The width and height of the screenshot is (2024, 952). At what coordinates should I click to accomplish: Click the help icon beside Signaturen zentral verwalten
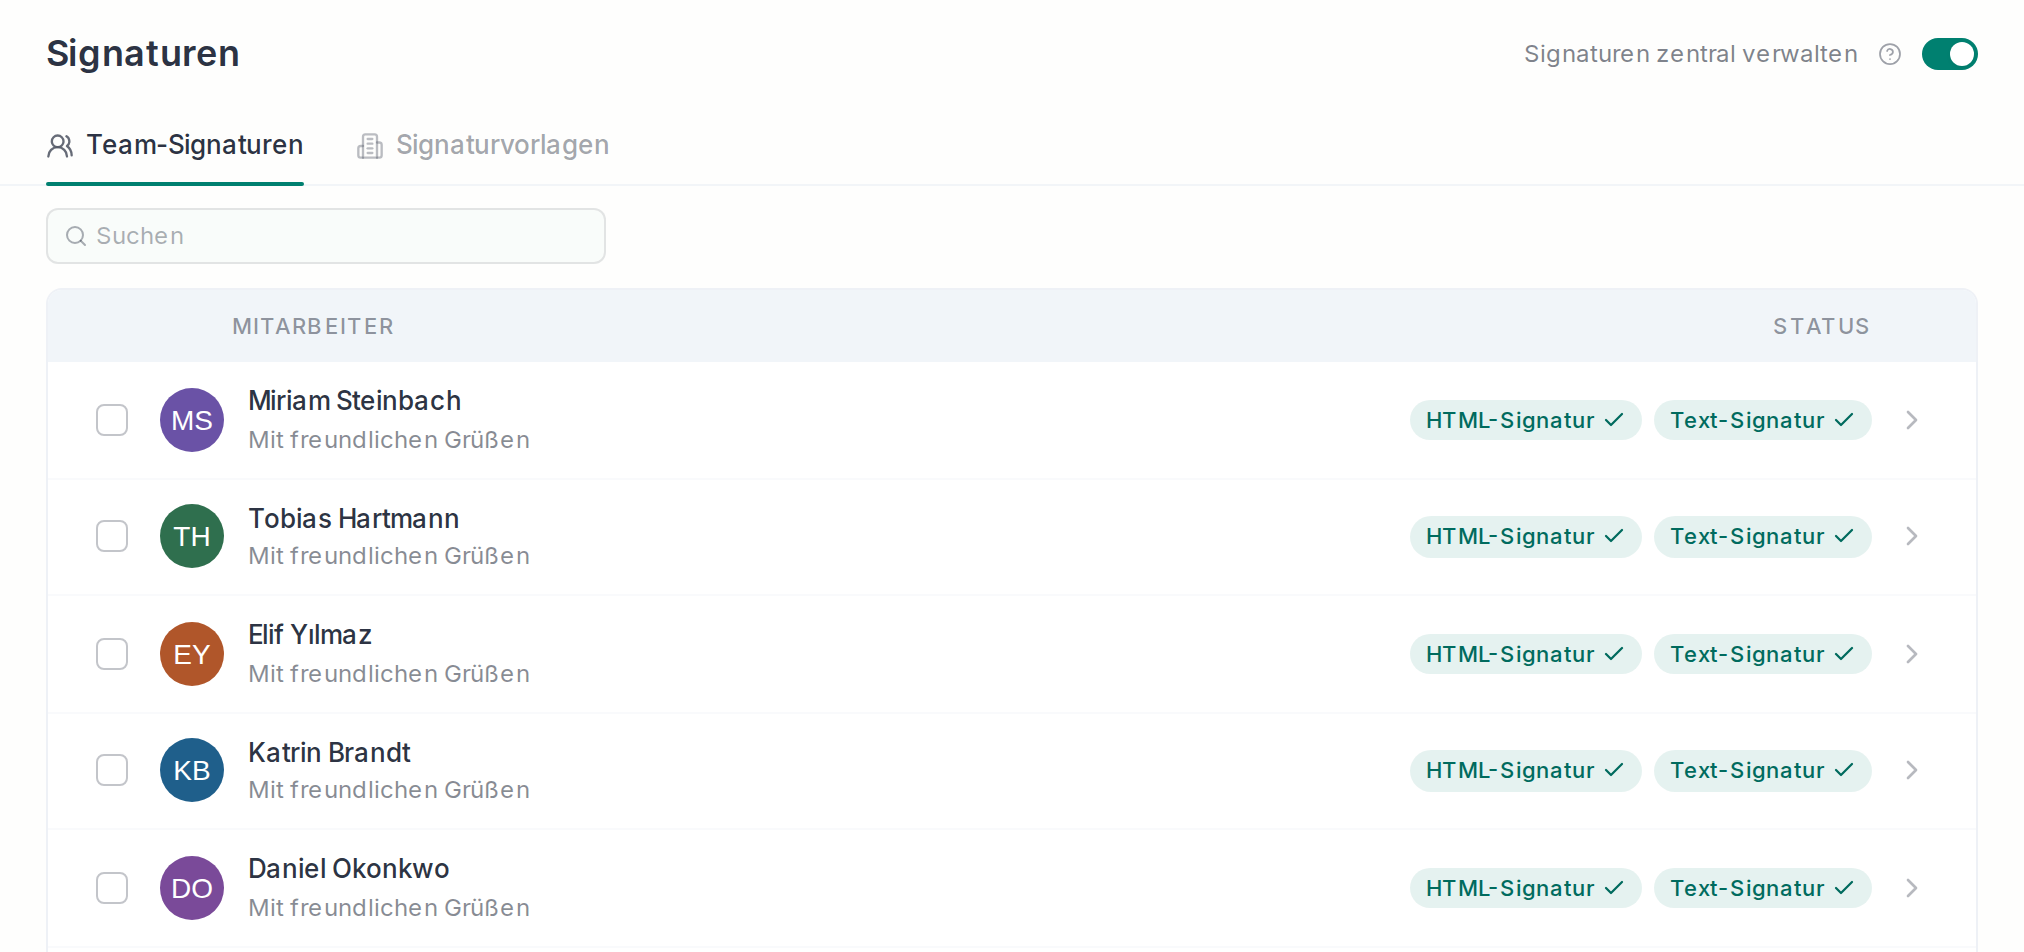[1889, 54]
